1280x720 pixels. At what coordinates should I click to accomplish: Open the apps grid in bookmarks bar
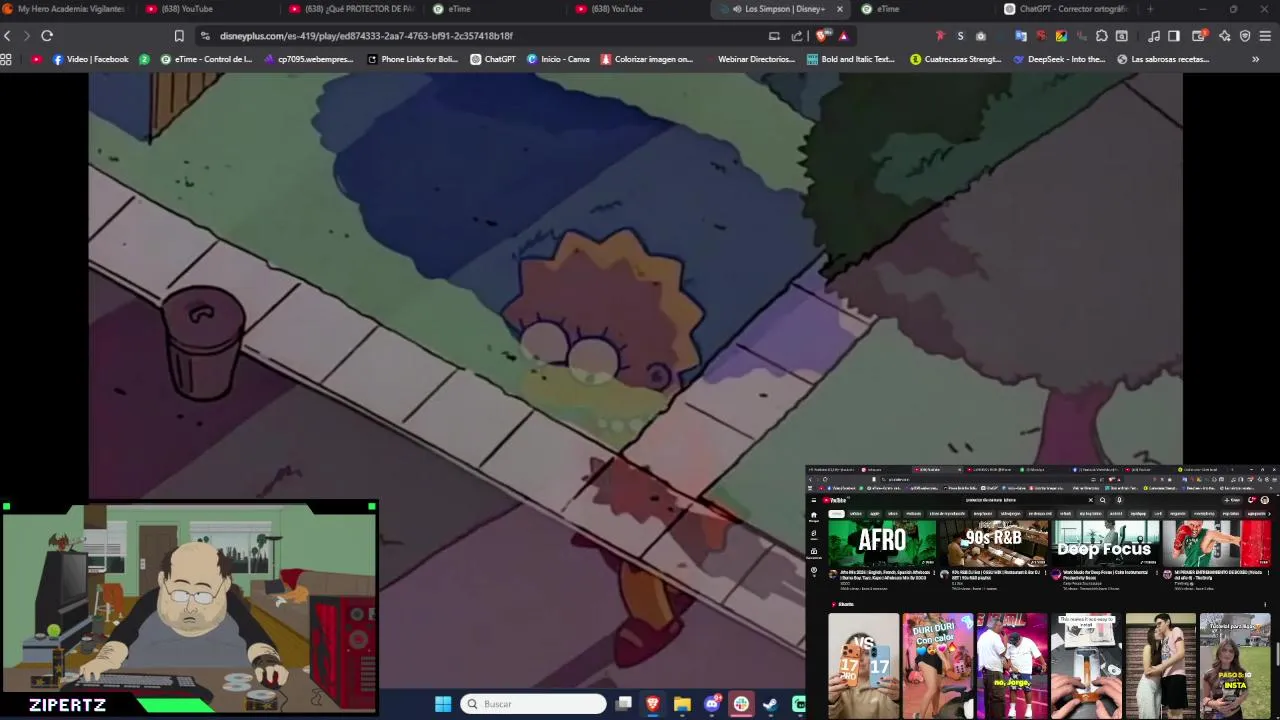click(7, 60)
